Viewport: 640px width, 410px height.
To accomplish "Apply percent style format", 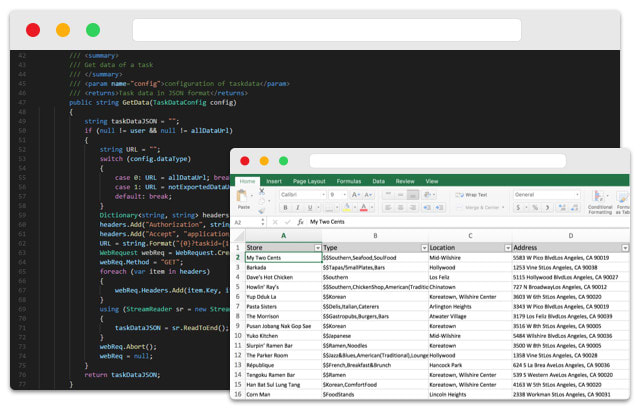I will (x=535, y=208).
